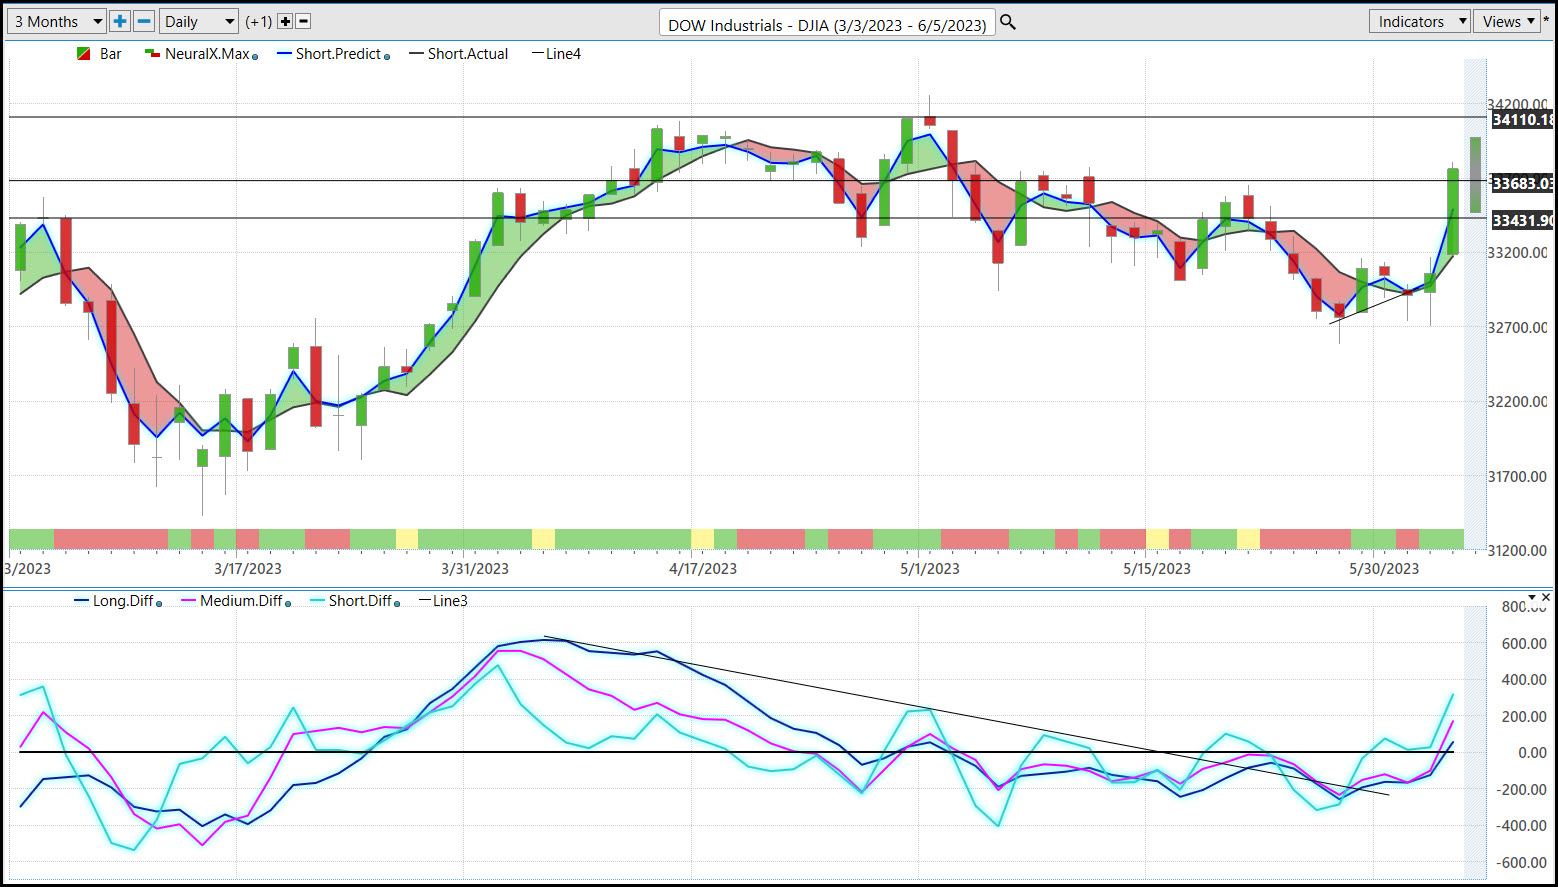This screenshot has width=1558, height=887.
Task: Open the Views dropdown
Action: 1509,21
